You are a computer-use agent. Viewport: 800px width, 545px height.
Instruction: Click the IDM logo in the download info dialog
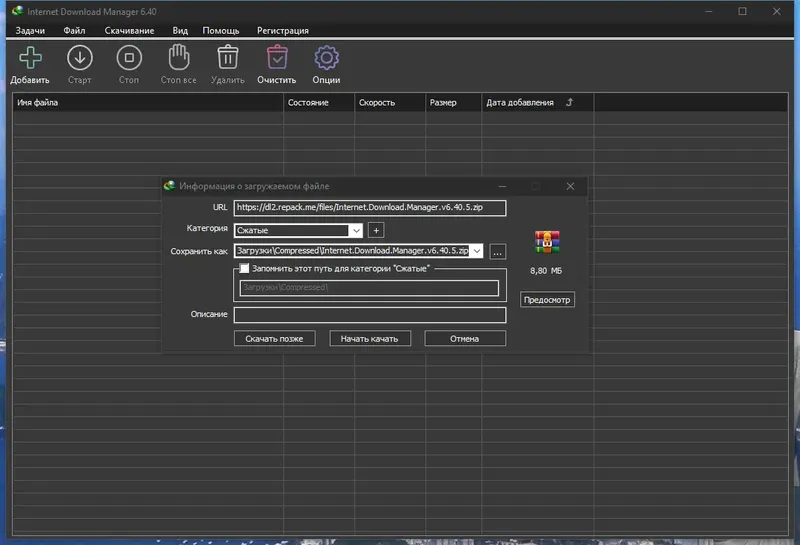(x=169, y=186)
